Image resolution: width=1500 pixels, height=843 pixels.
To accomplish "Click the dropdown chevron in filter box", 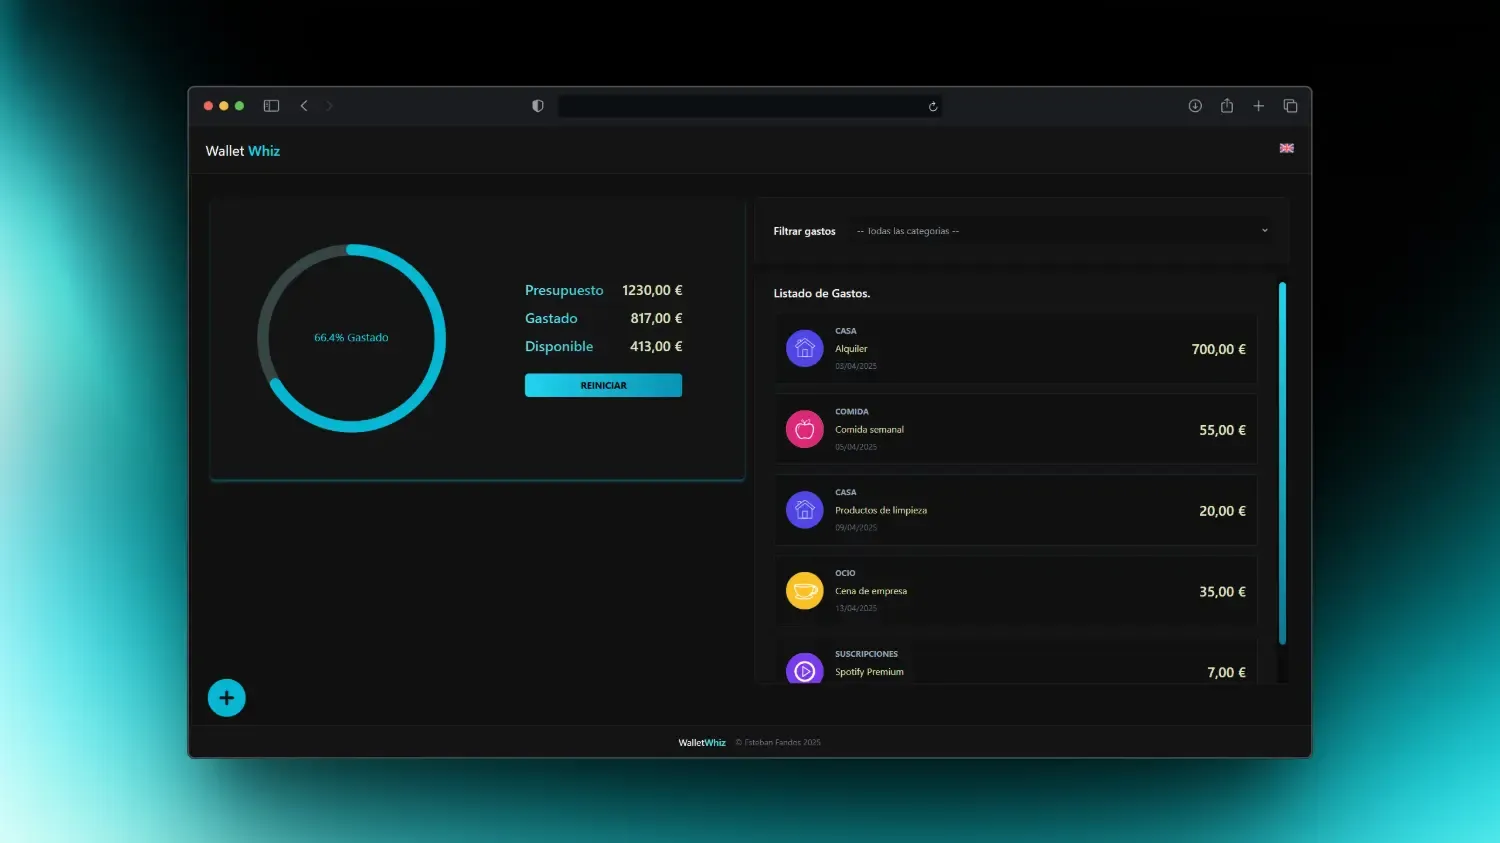I will tap(1265, 231).
